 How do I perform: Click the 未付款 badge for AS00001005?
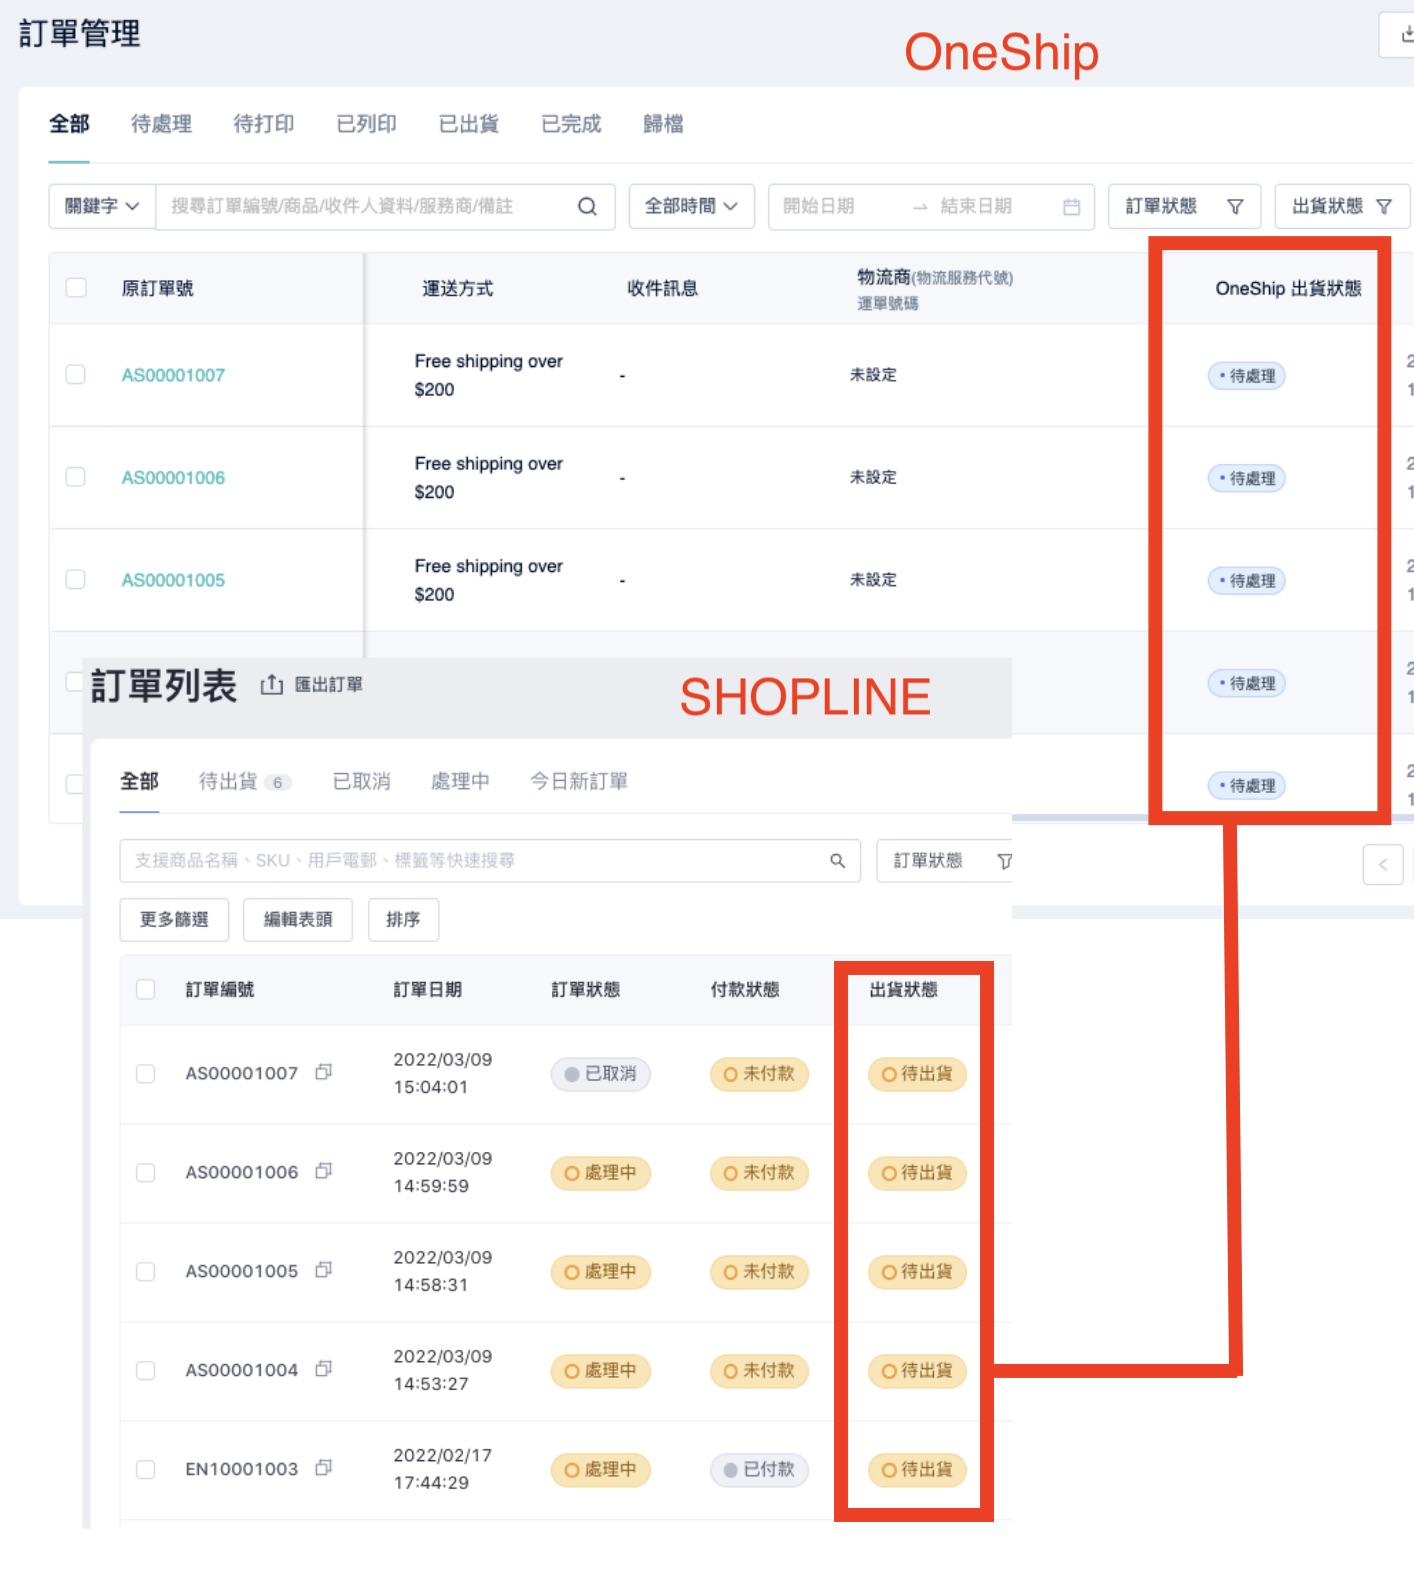pos(759,1272)
